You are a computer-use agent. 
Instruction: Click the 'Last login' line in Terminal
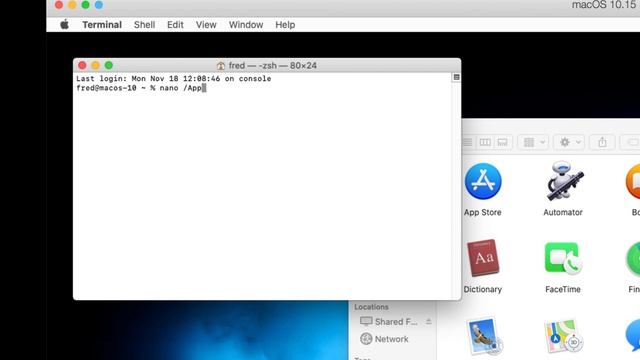coord(173,79)
